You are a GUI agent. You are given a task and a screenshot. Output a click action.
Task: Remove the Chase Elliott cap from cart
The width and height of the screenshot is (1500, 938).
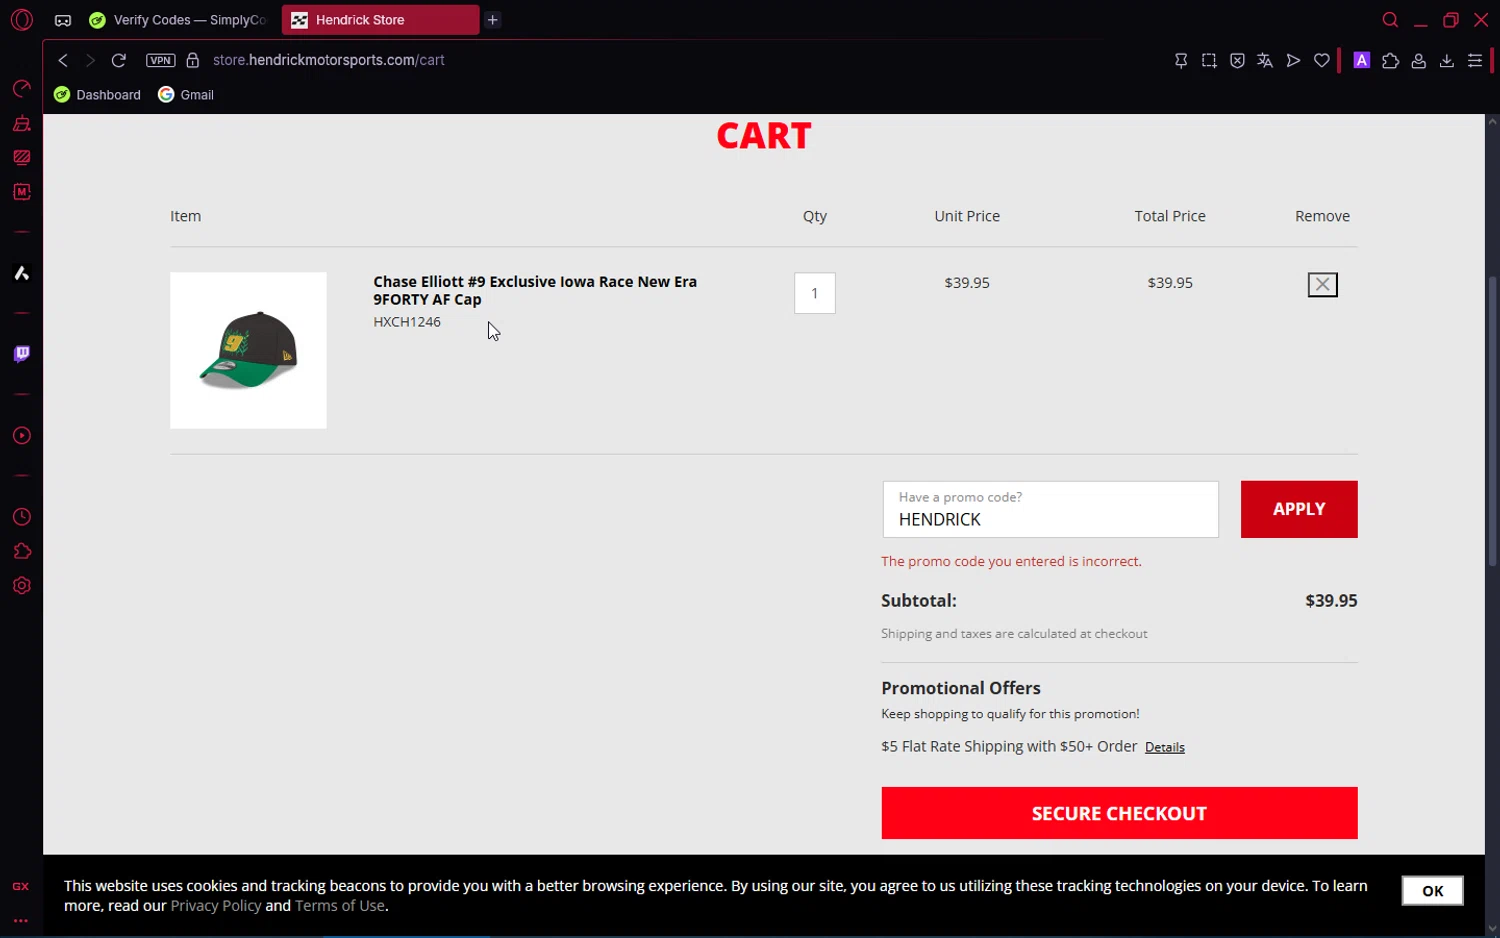[x=1322, y=285]
